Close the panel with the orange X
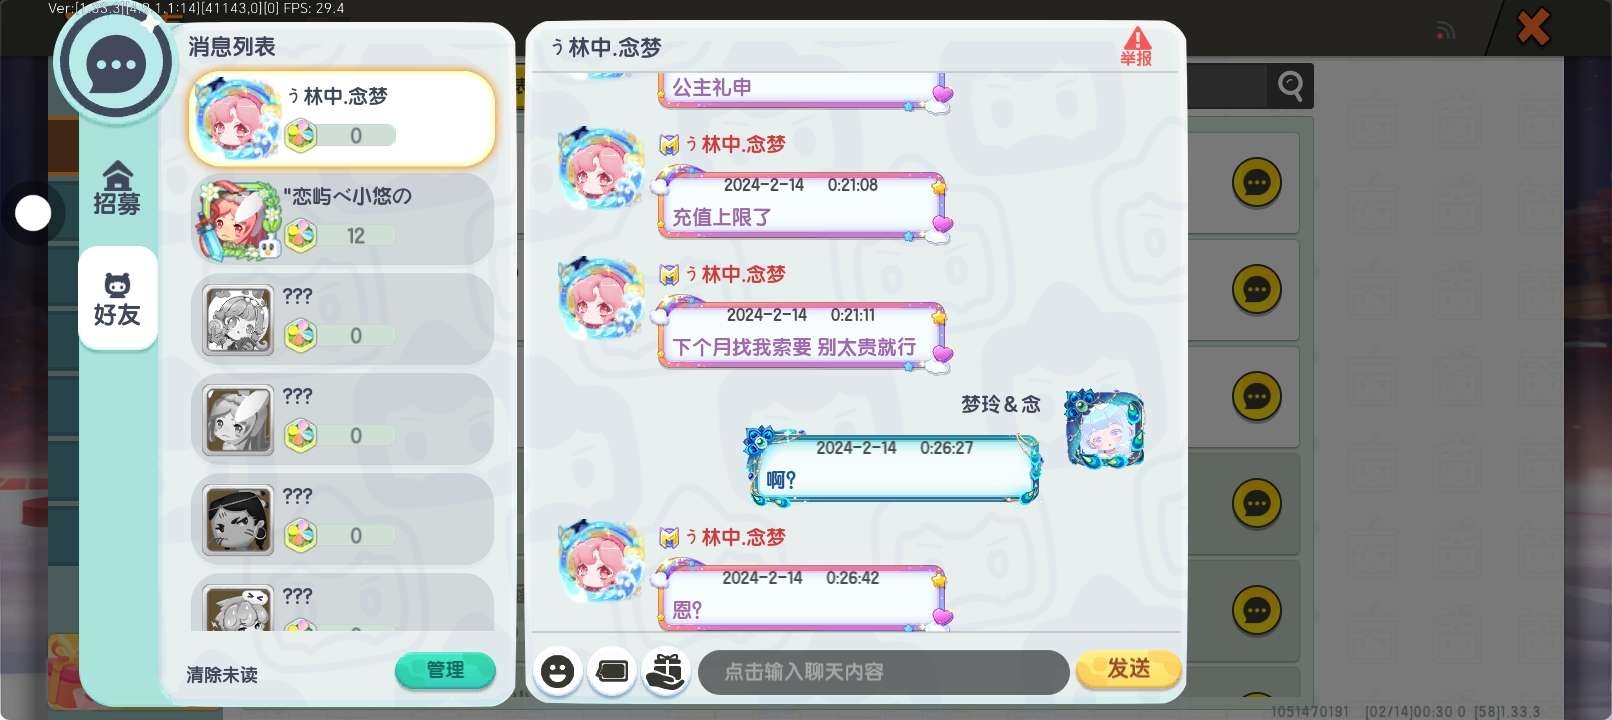The height and width of the screenshot is (720, 1612). pos(1533,27)
